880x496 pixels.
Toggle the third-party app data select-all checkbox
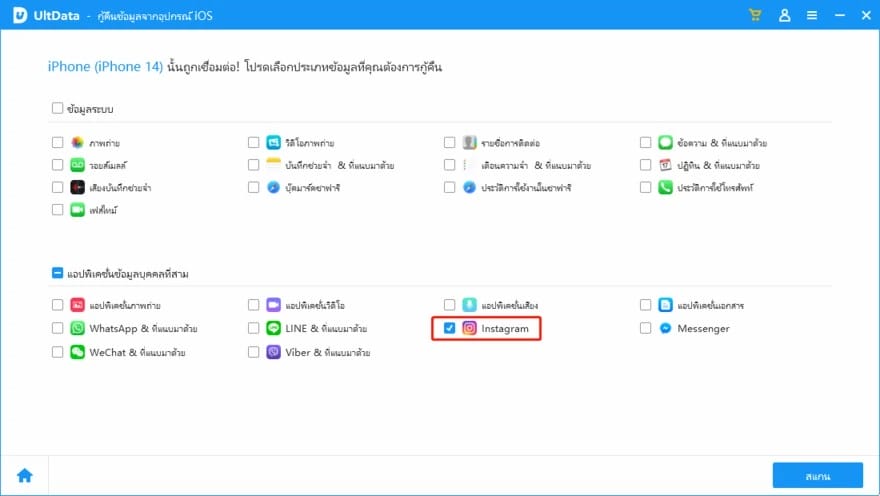(x=57, y=273)
